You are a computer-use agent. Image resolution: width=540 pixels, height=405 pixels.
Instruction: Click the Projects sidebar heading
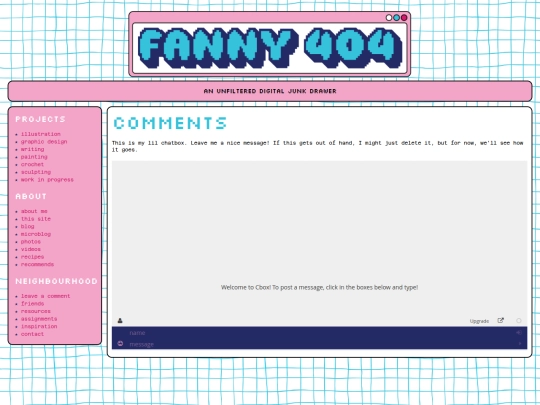point(40,119)
